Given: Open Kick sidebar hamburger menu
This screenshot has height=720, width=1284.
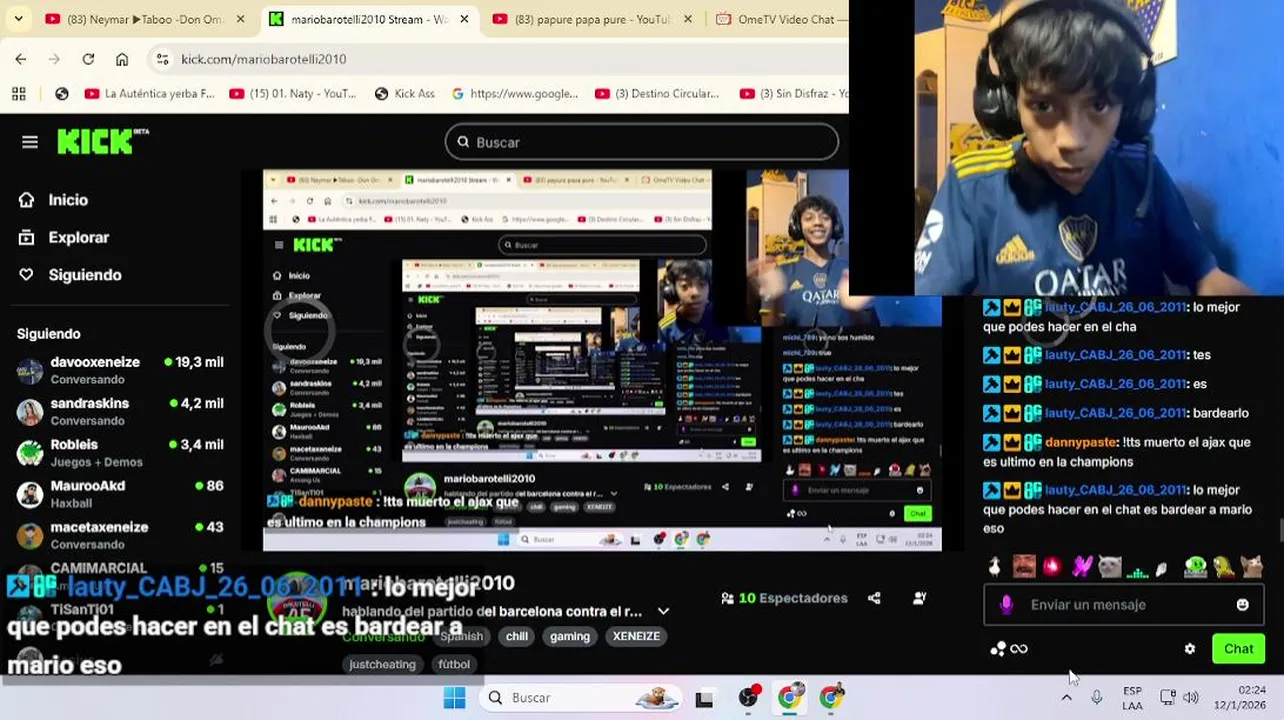Looking at the screenshot, I should [x=30, y=142].
